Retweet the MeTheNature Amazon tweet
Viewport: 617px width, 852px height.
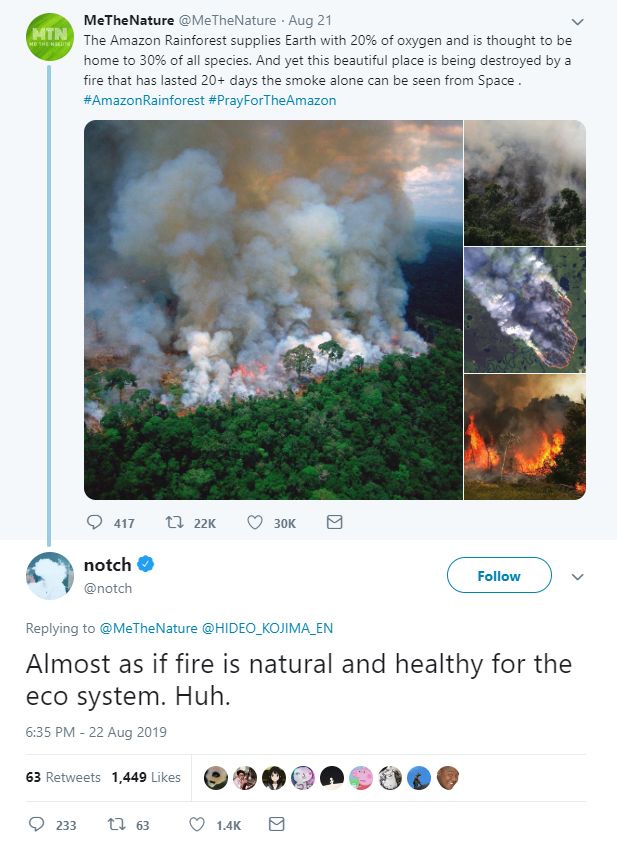[174, 522]
